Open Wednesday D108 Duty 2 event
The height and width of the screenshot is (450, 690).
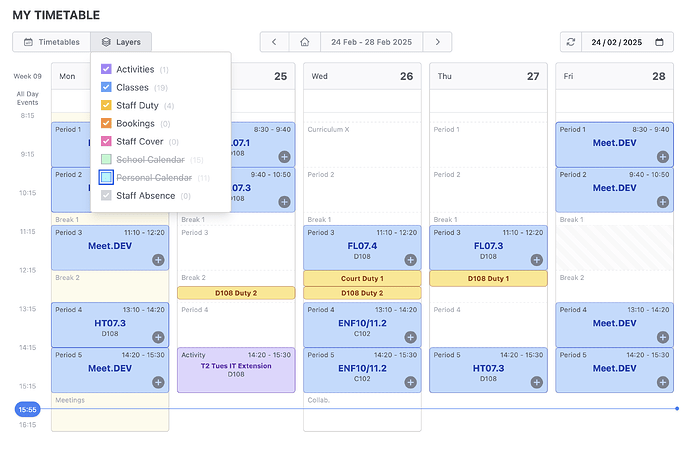(x=362, y=293)
